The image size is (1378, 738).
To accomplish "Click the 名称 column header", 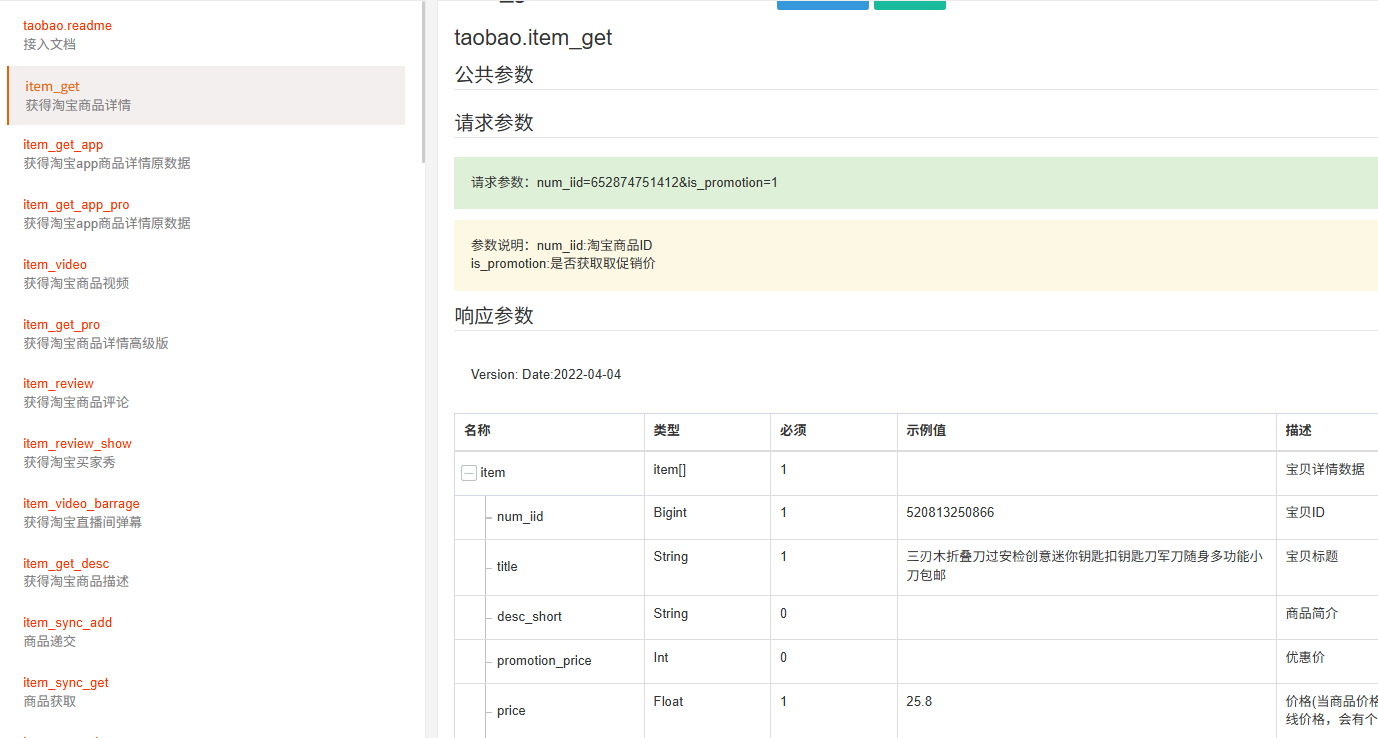I will pos(477,431).
